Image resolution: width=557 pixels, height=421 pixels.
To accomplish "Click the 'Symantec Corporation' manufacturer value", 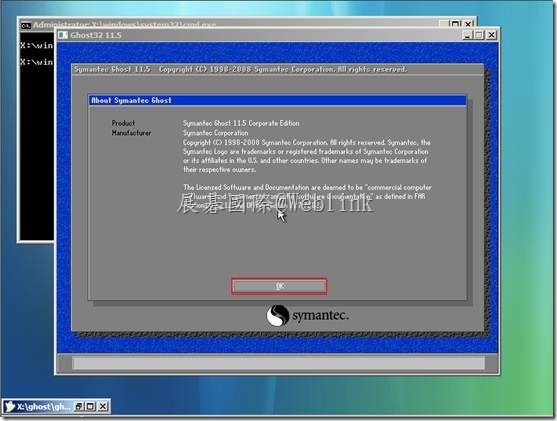I will (x=216, y=133).
